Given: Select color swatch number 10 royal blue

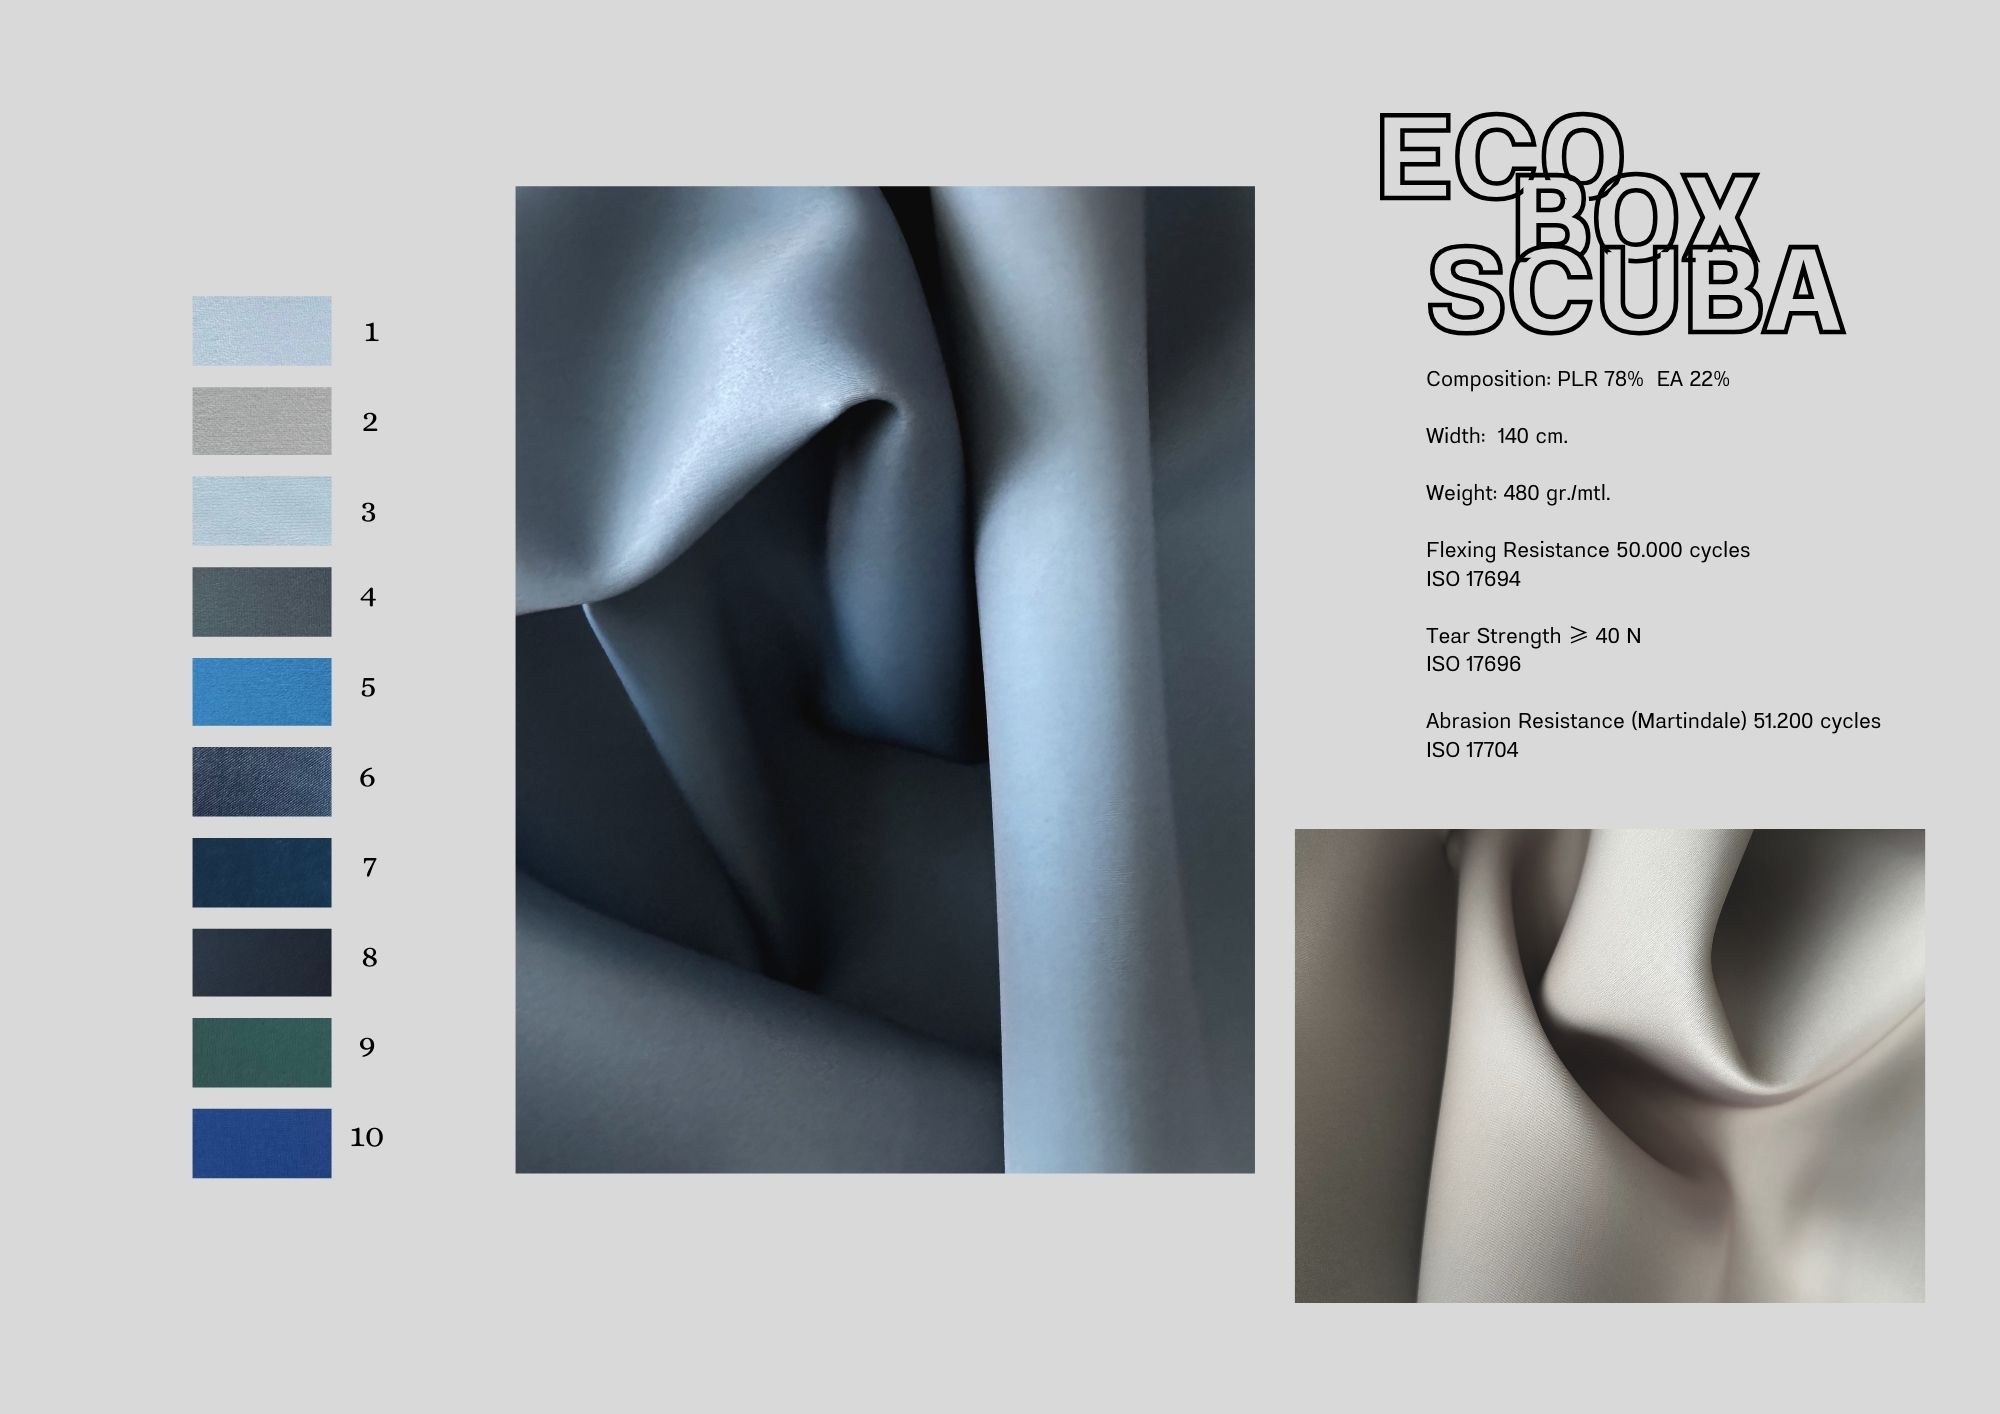Looking at the screenshot, I should 262,1143.
